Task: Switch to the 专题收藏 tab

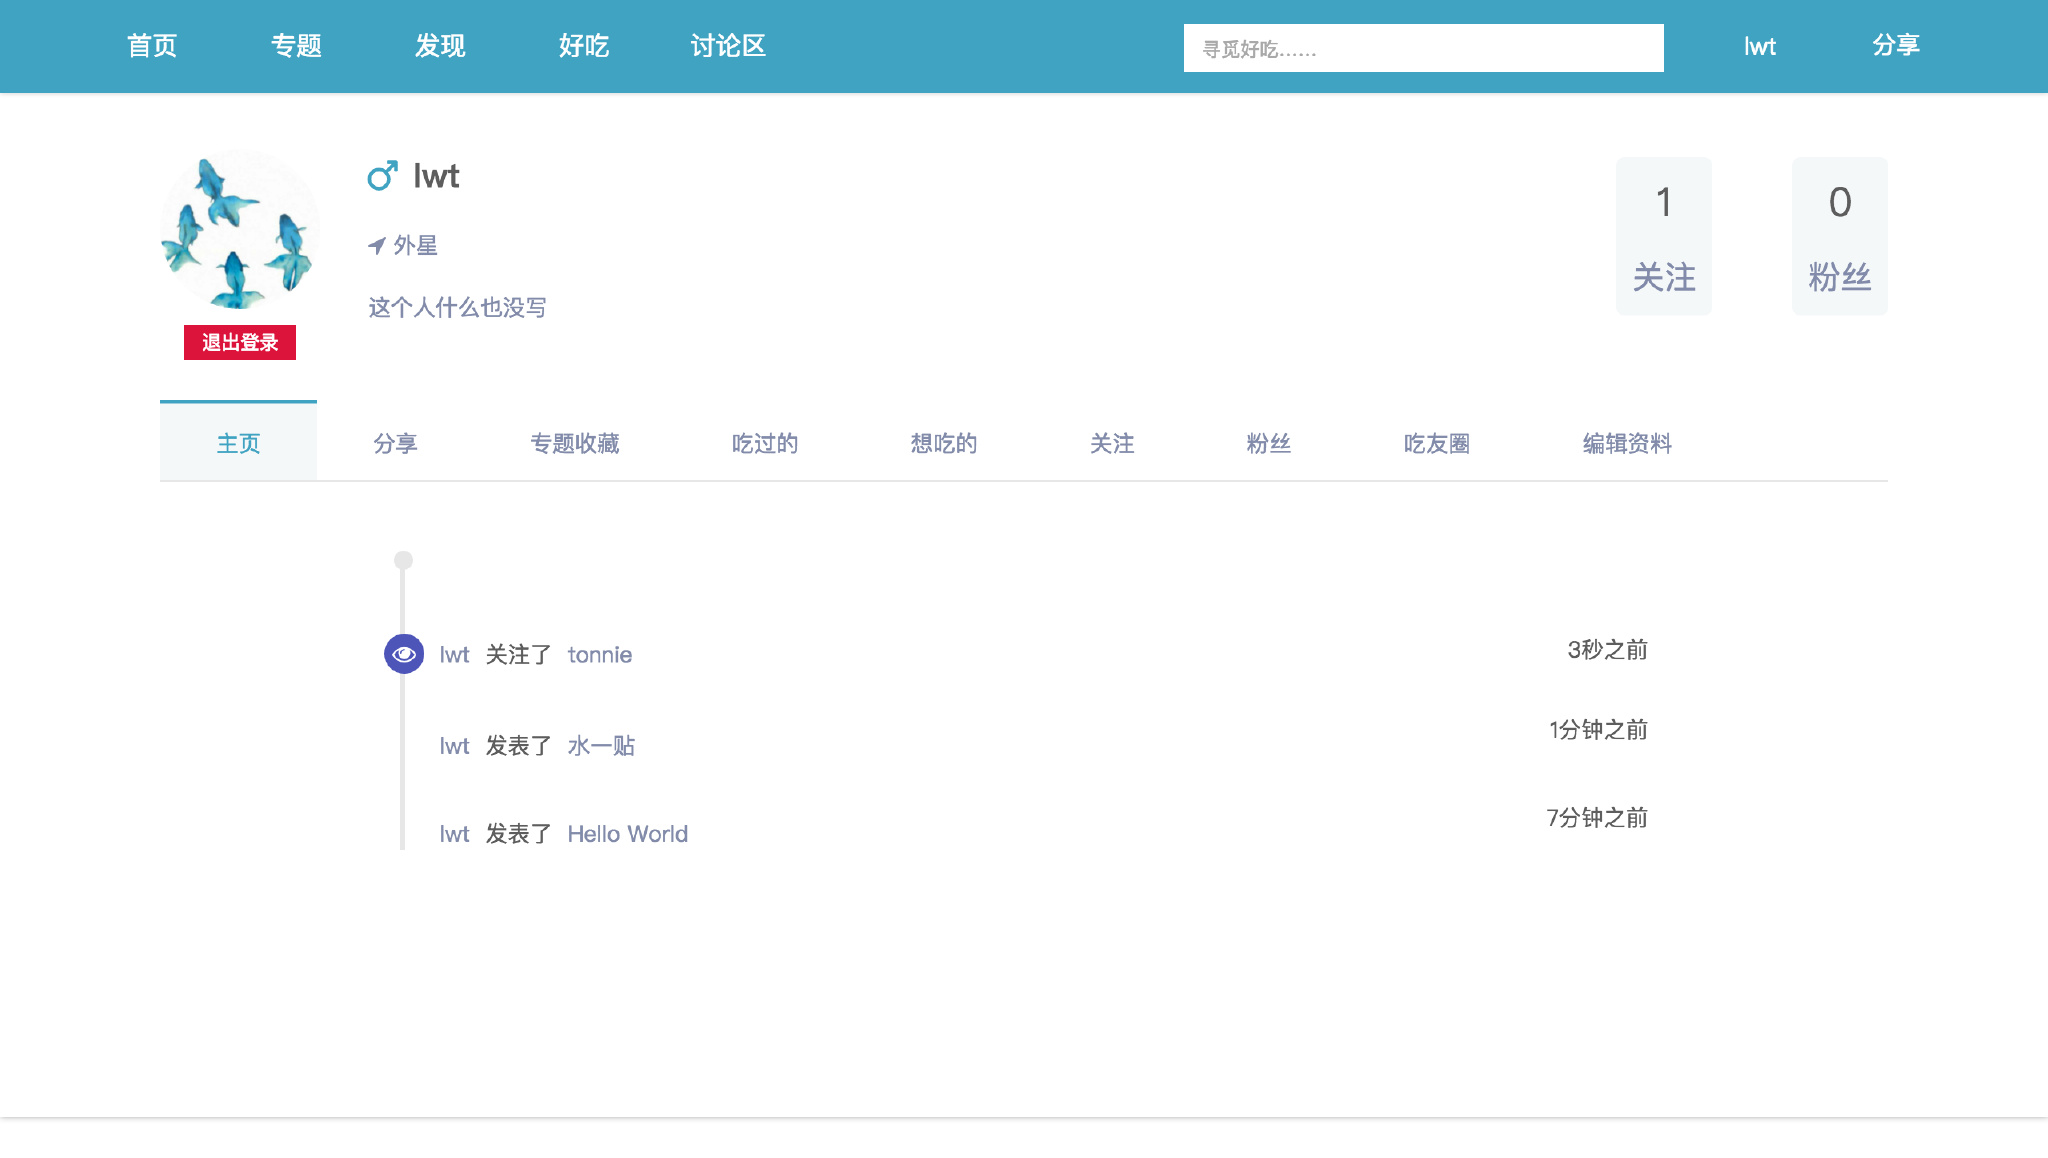Action: pyautogui.click(x=574, y=443)
